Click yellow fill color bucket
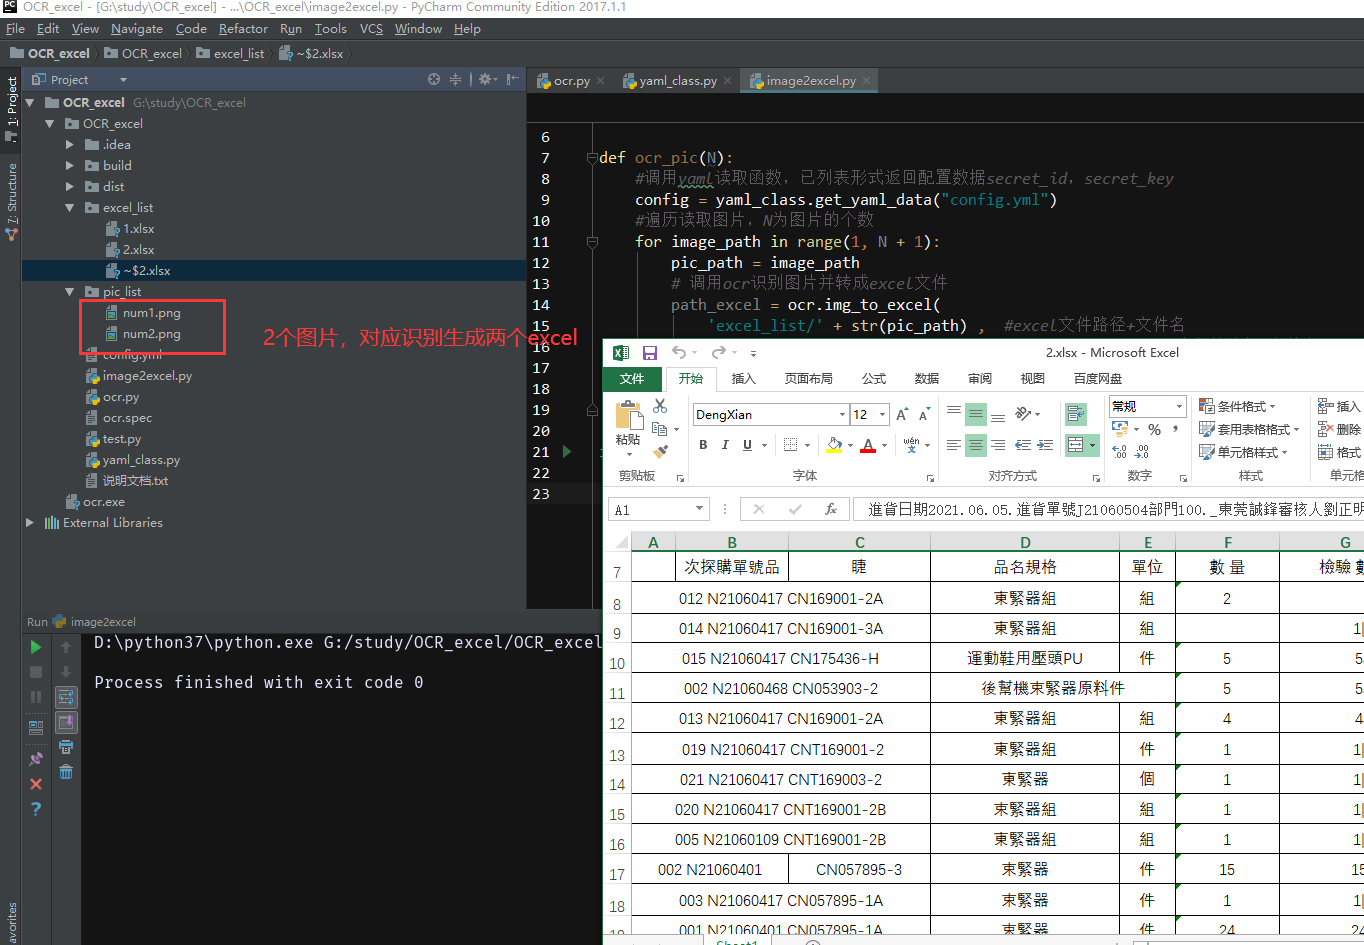This screenshot has width=1364, height=945. point(834,445)
